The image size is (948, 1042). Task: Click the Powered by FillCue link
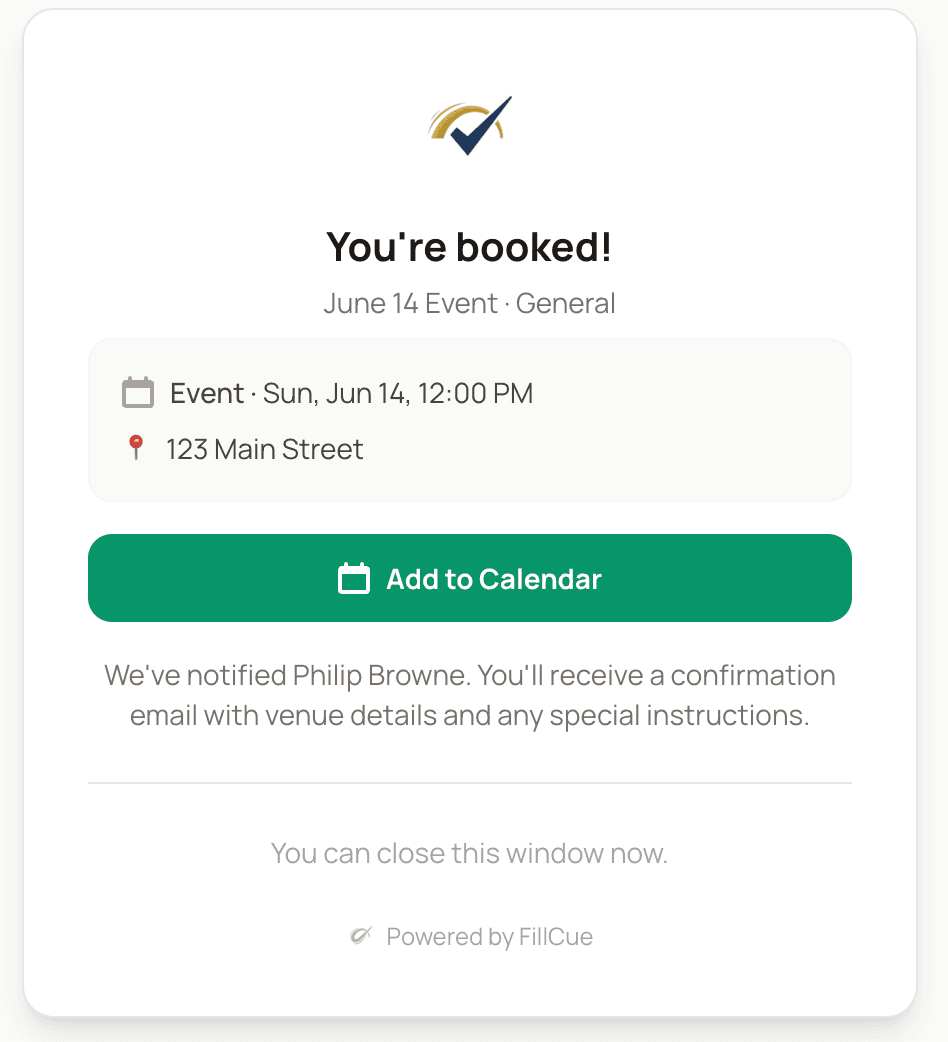point(489,936)
